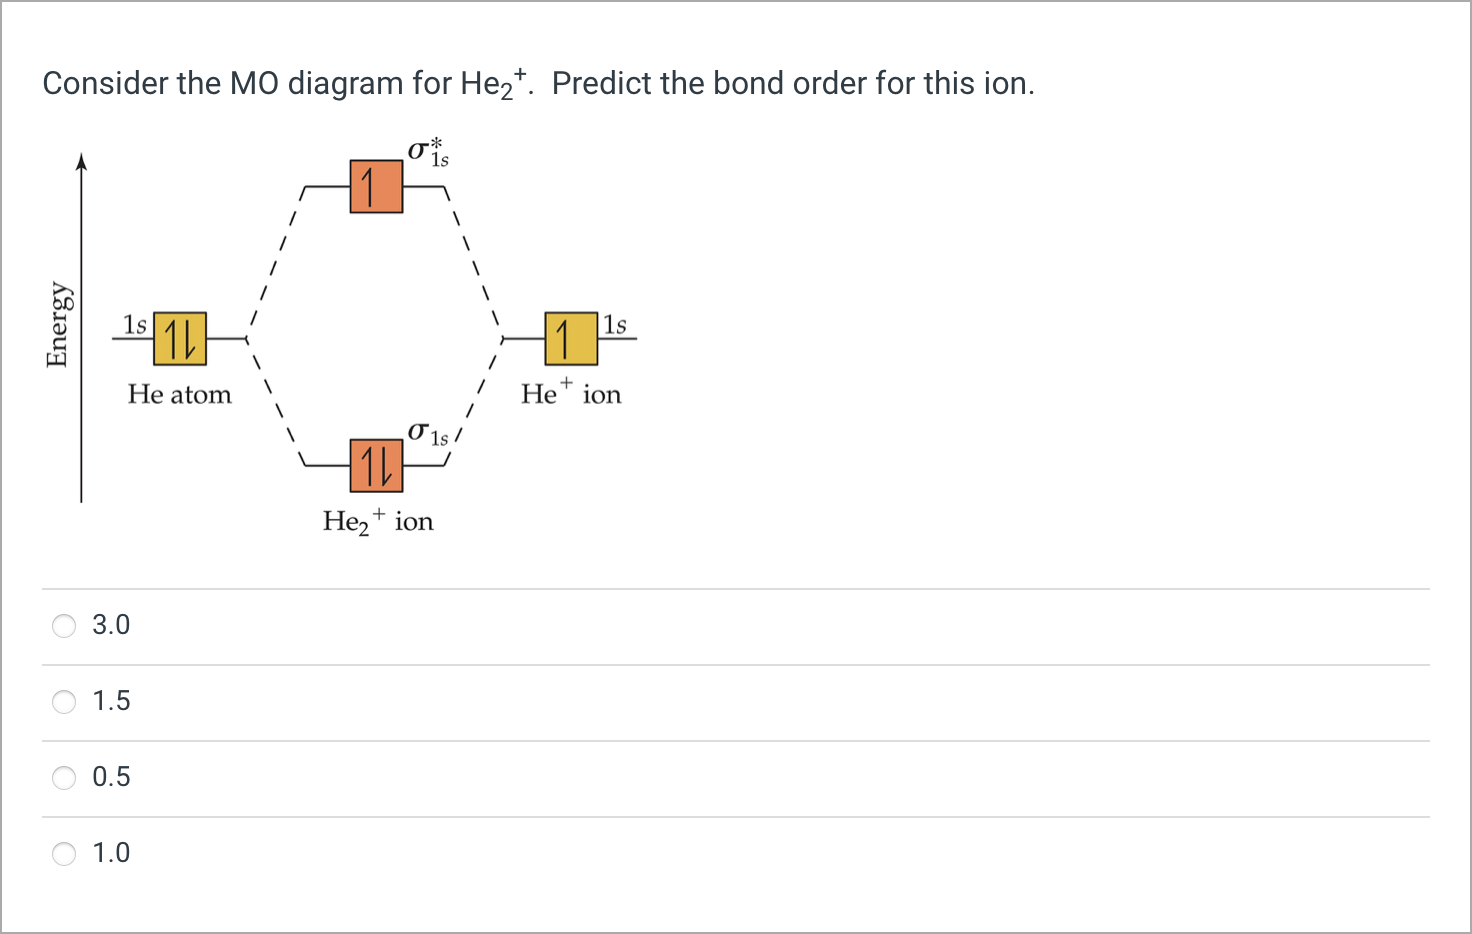
Task: Click the σ1s orbital label text
Action: tap(427, 434)
